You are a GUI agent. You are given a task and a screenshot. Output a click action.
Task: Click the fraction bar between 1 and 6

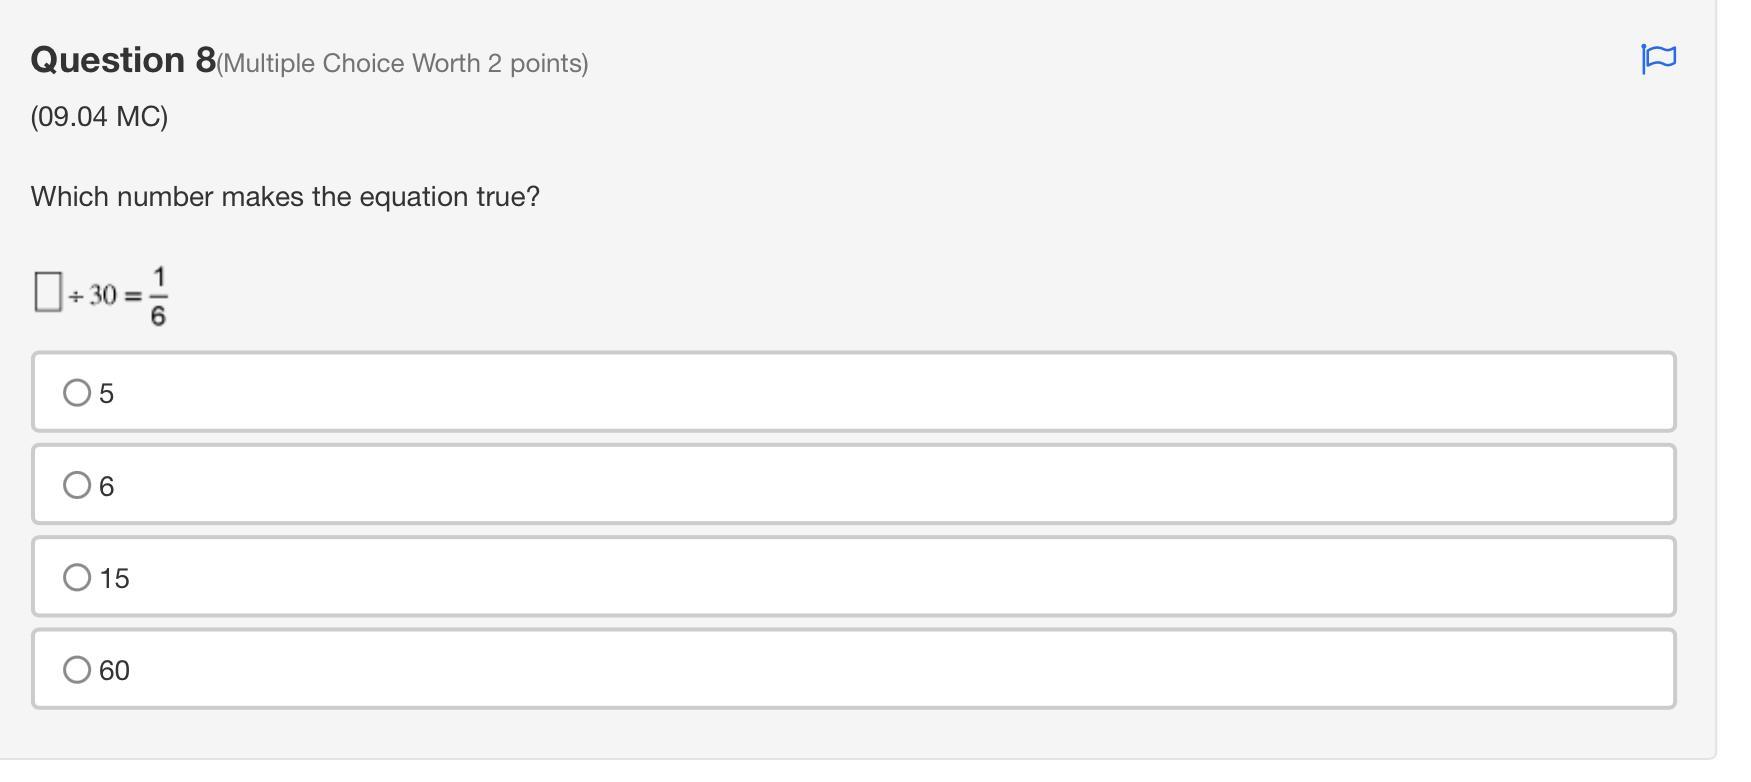(158, 296)
